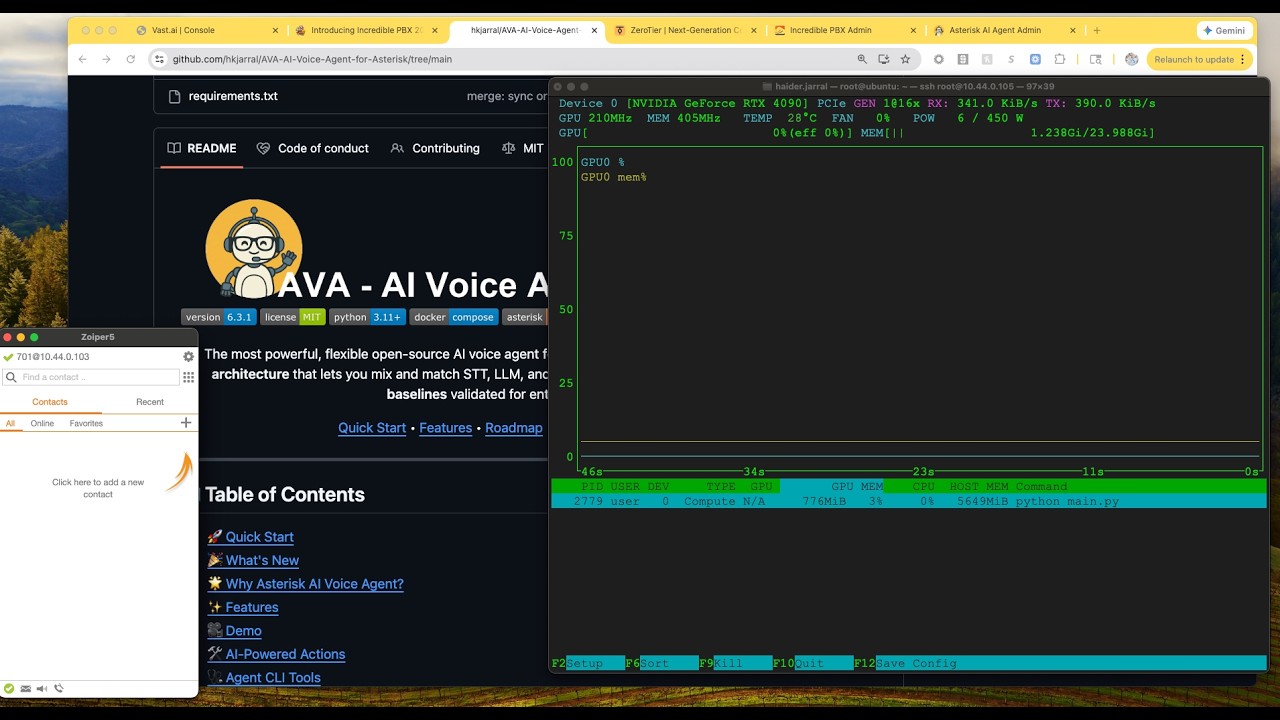Filter Zoiper contacts by All

tap(10, 423)
